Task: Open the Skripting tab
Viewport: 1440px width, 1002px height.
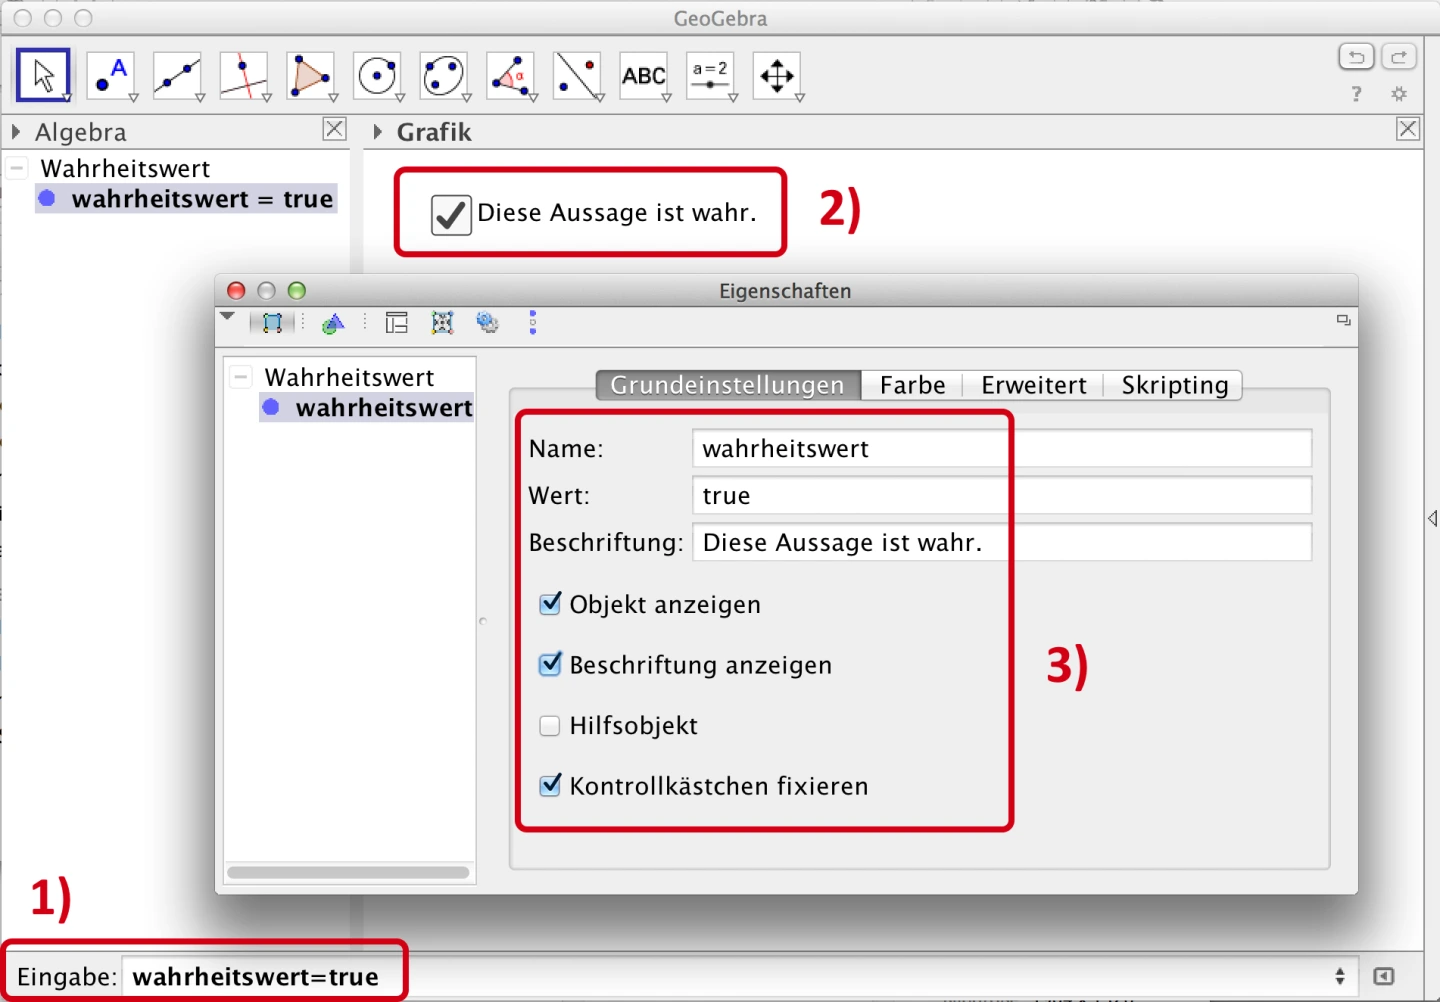Action: pyautogui.click(x=1174, y=386)
